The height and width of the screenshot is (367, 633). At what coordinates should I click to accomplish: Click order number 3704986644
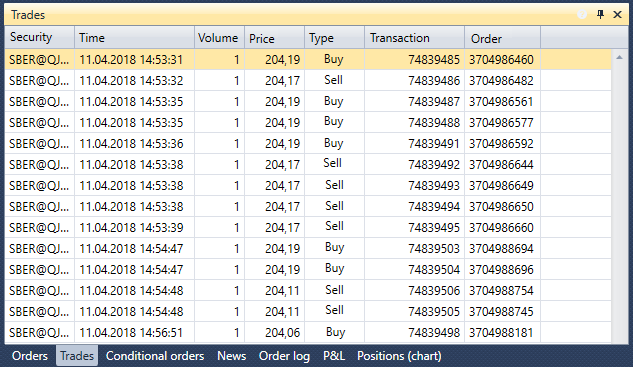(501, 164)
